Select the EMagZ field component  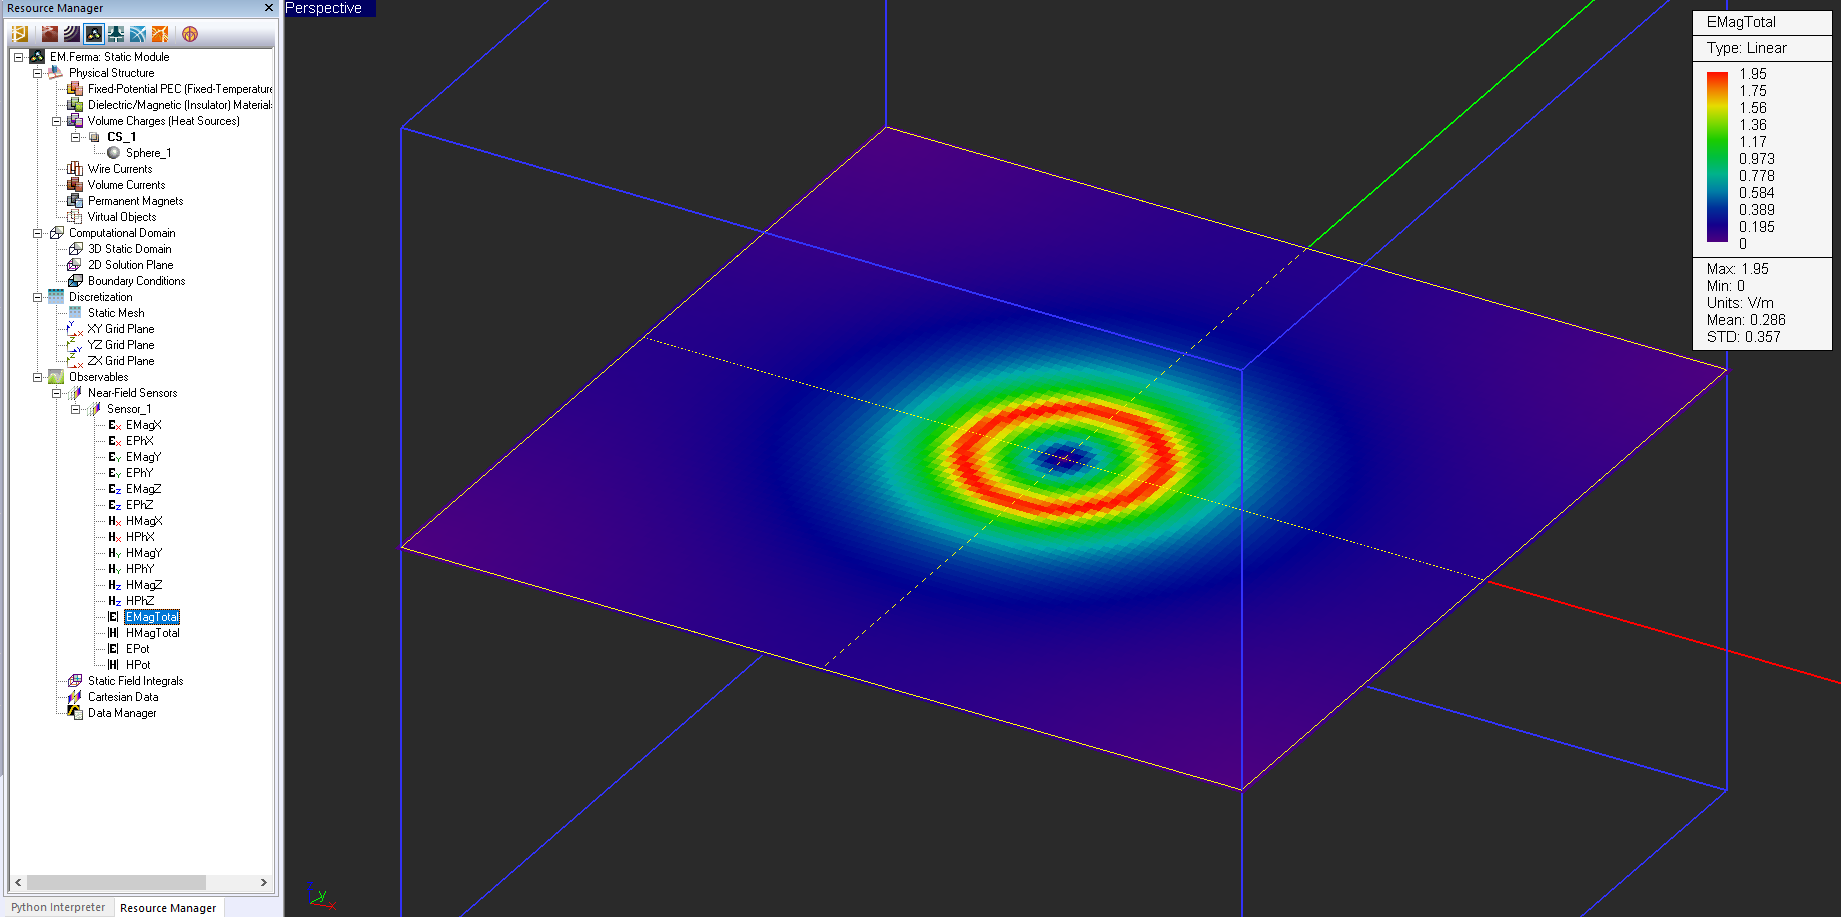pos(144,489)
